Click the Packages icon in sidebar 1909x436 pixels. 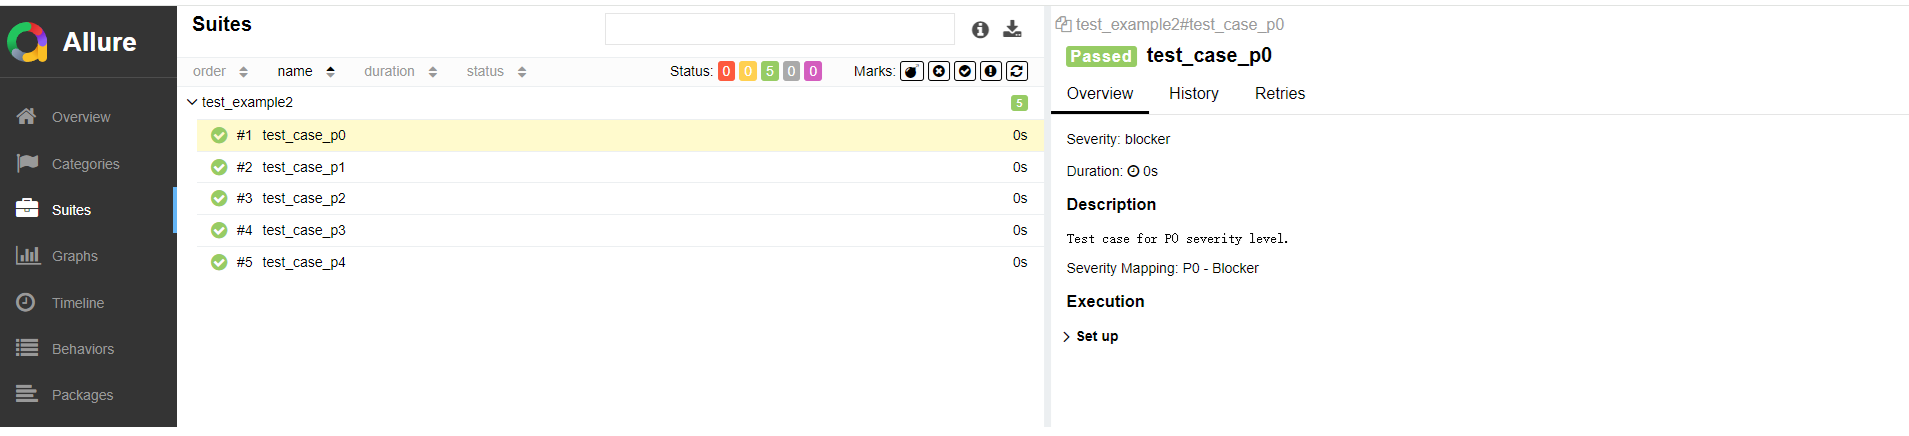(x=27, y=394)
